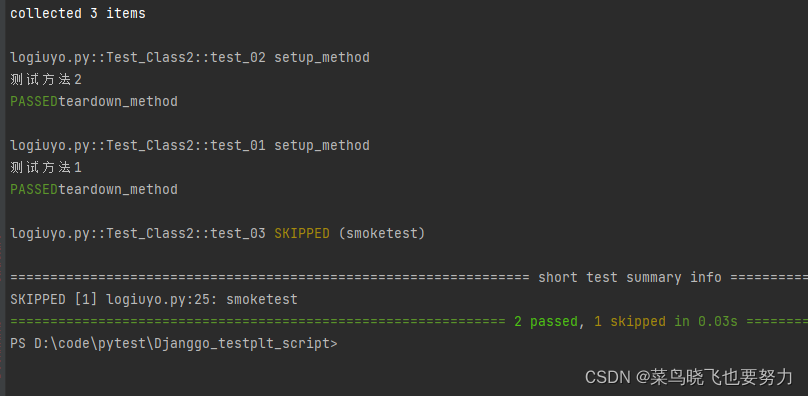Select setup_method on the test_01 line
Viewport: 808px width, 396px height.
click(x=322, y=146)
